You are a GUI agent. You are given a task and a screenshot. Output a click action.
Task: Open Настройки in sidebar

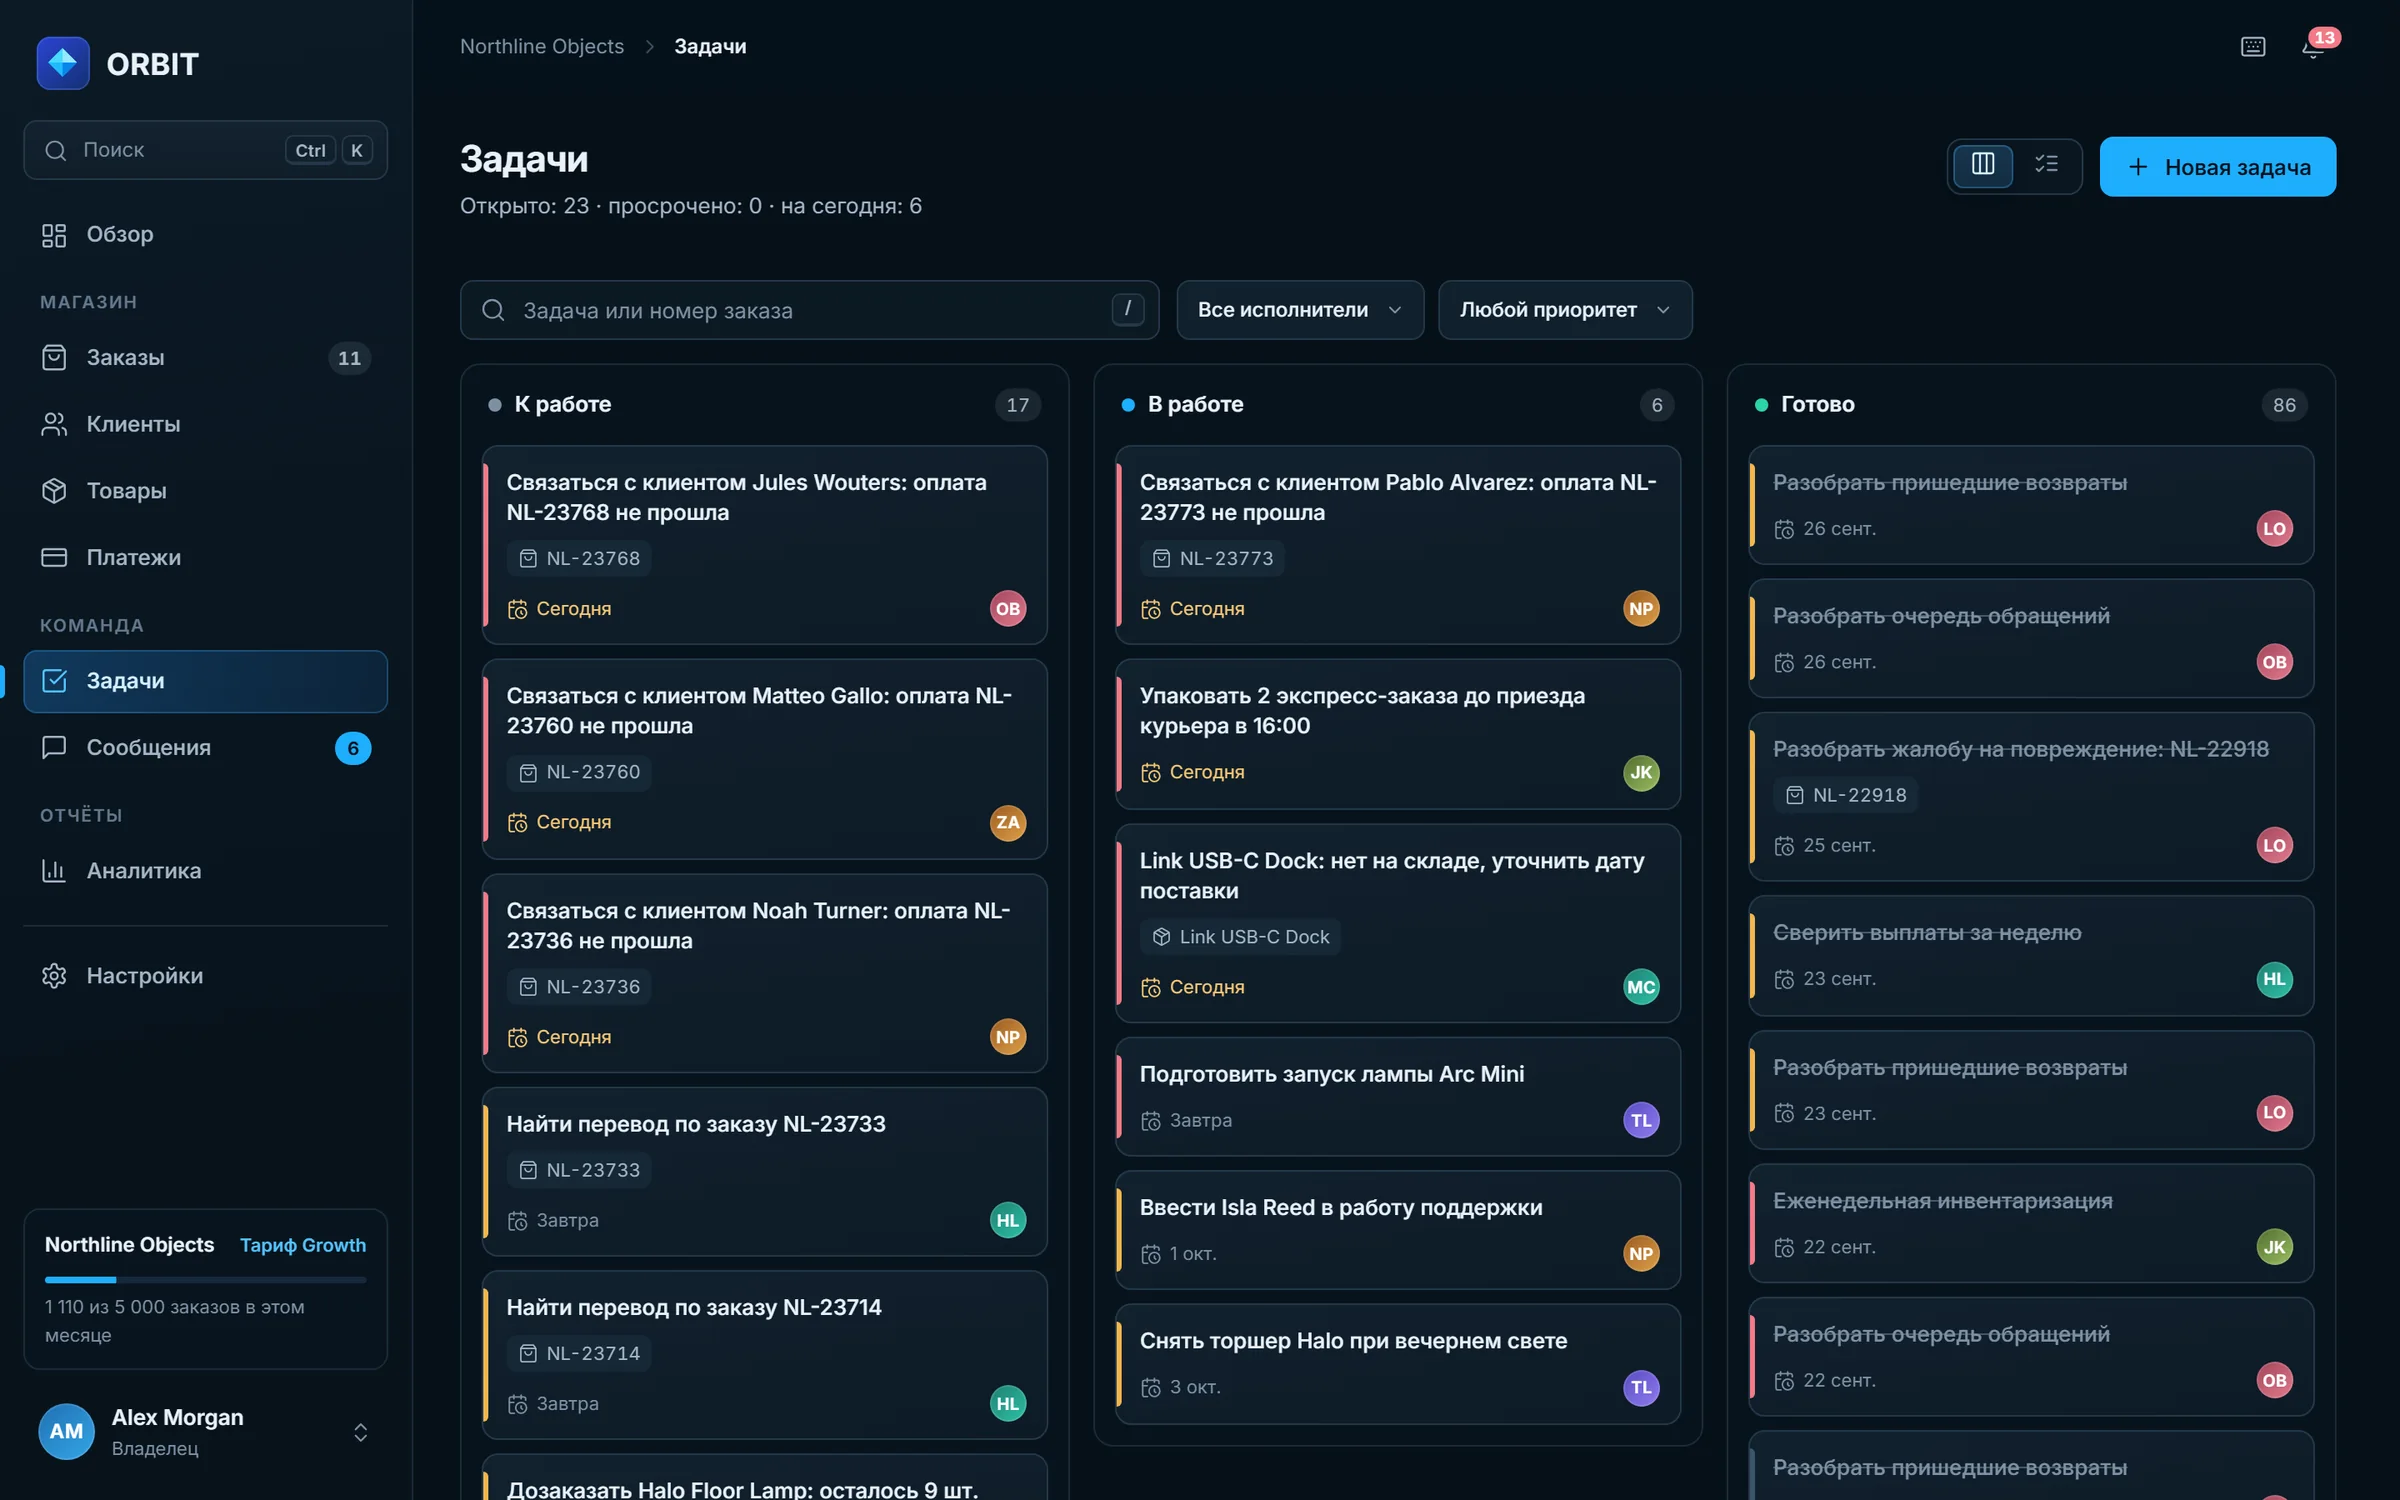(205, 976)
